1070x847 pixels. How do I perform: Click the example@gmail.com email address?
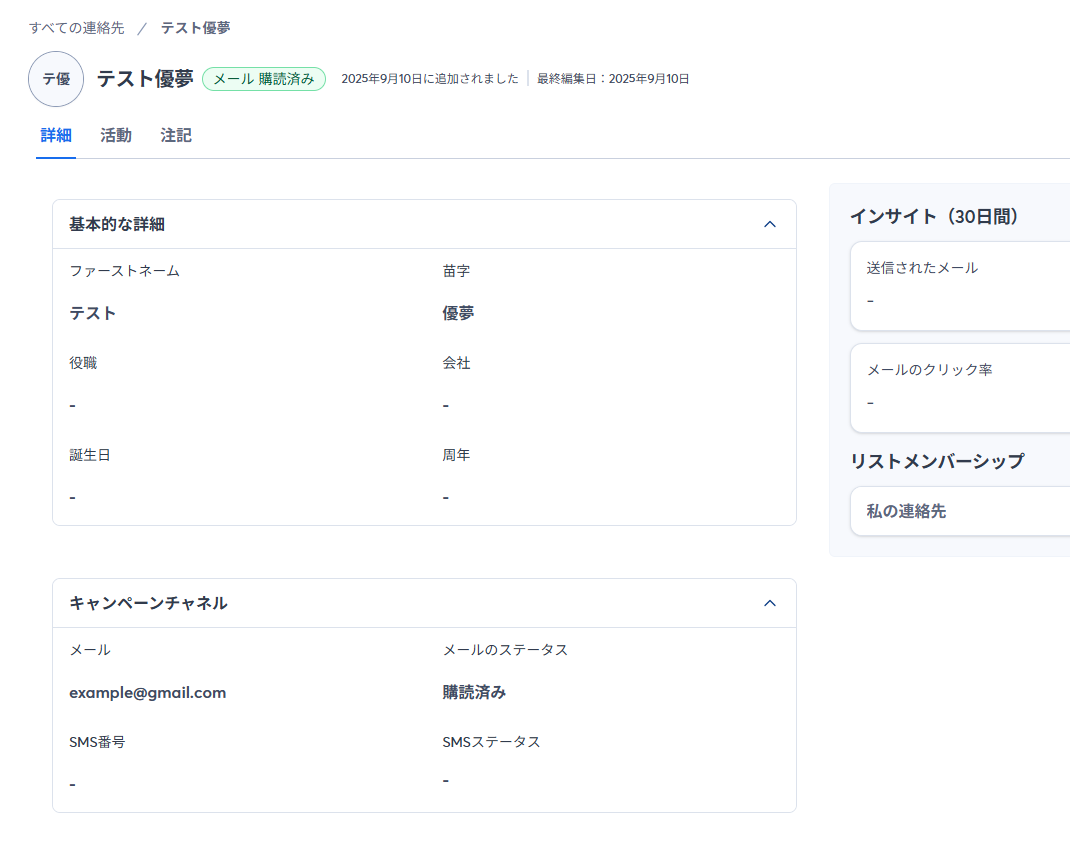(148, 692)
